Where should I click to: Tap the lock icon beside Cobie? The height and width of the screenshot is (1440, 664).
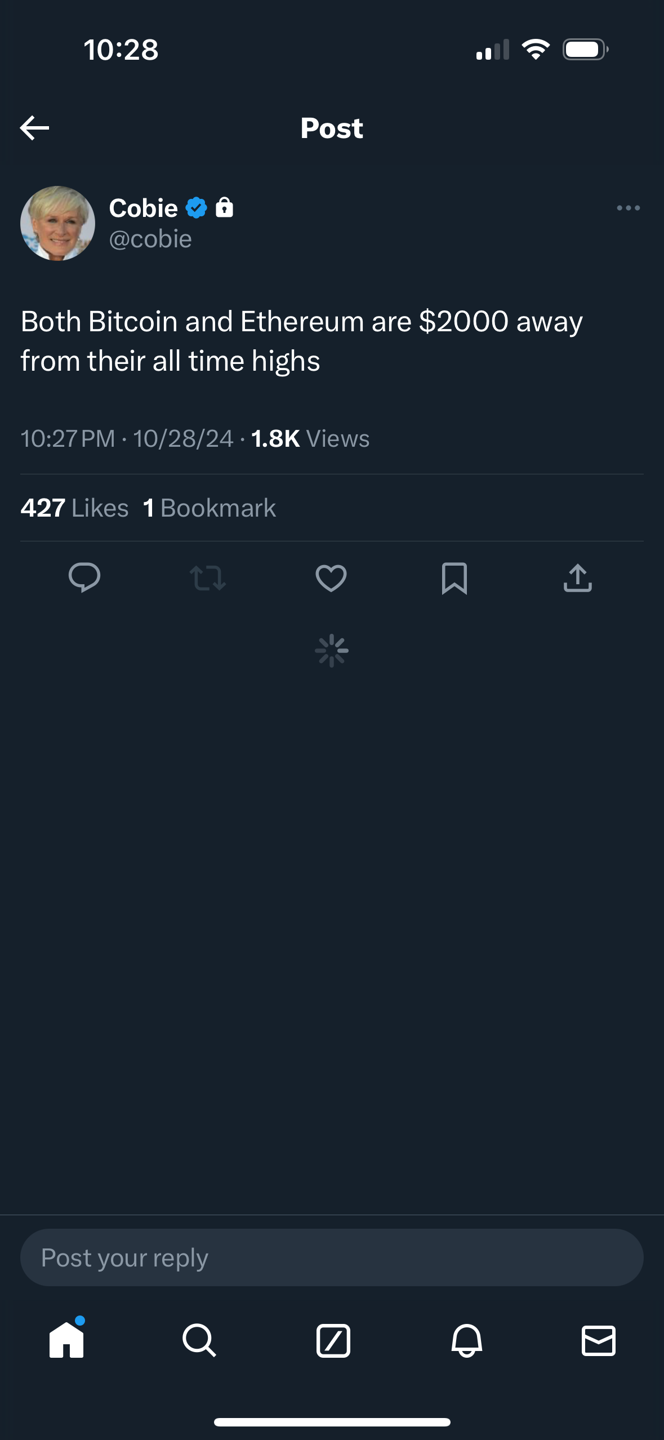(225, 208)
